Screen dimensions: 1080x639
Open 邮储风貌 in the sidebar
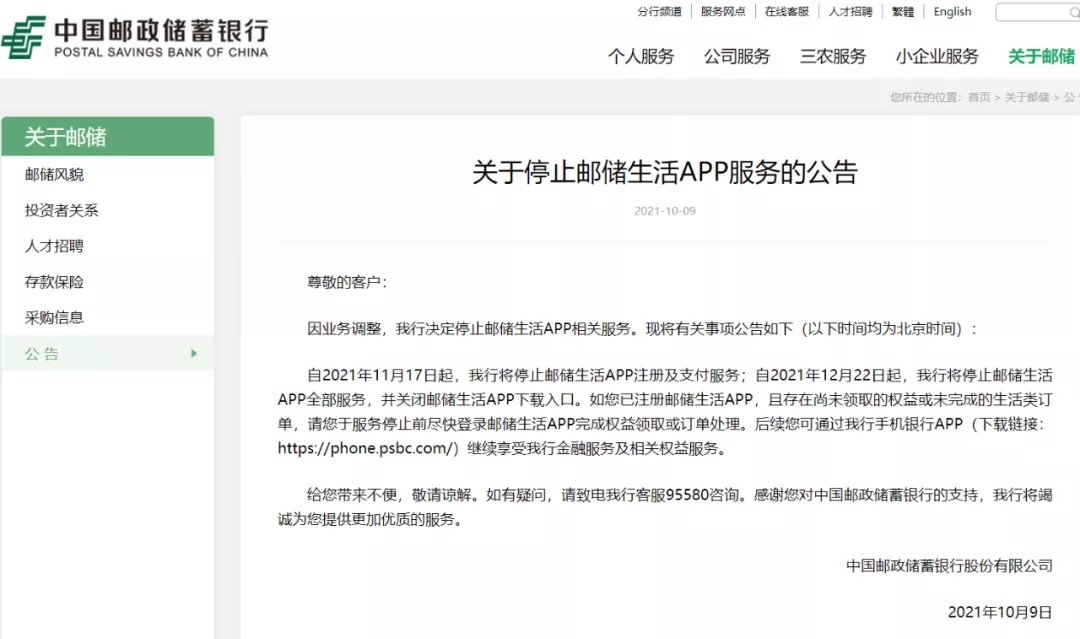click(55, 174)
